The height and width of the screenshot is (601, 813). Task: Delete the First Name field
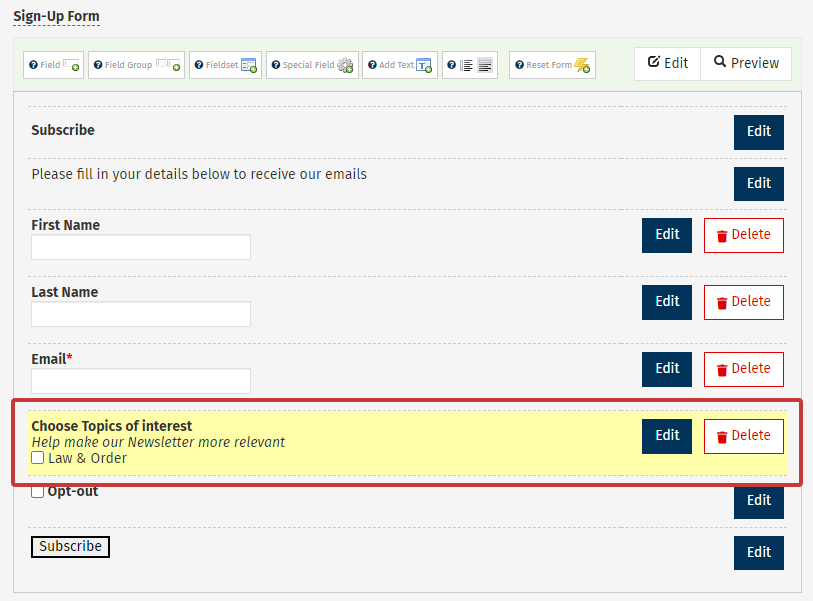[743, 235]
